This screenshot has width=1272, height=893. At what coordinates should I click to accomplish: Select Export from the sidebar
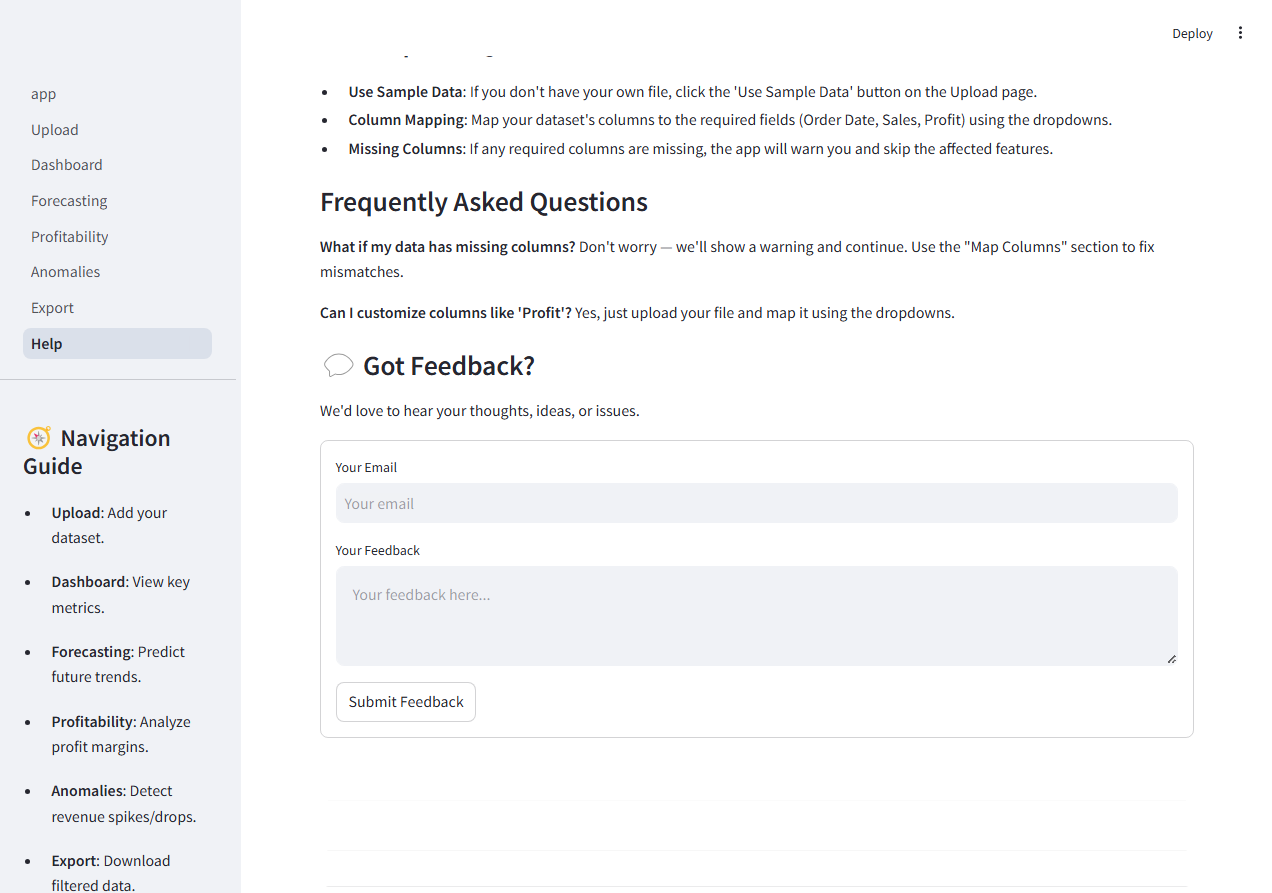pos(52,307)
